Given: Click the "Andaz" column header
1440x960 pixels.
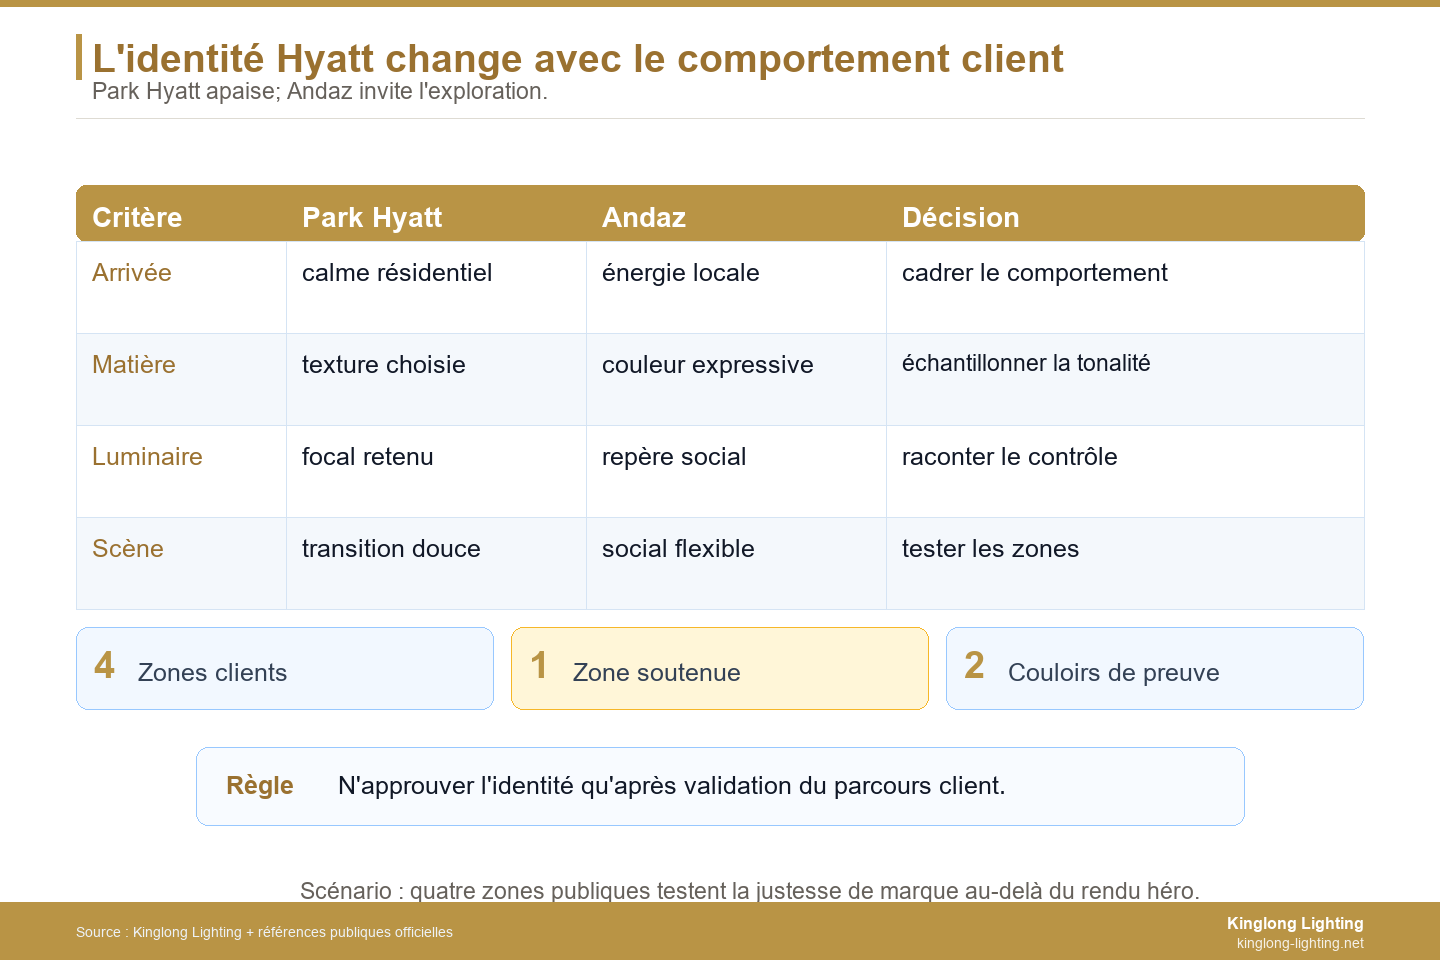Looking at the screenshot, I should 644,217.
